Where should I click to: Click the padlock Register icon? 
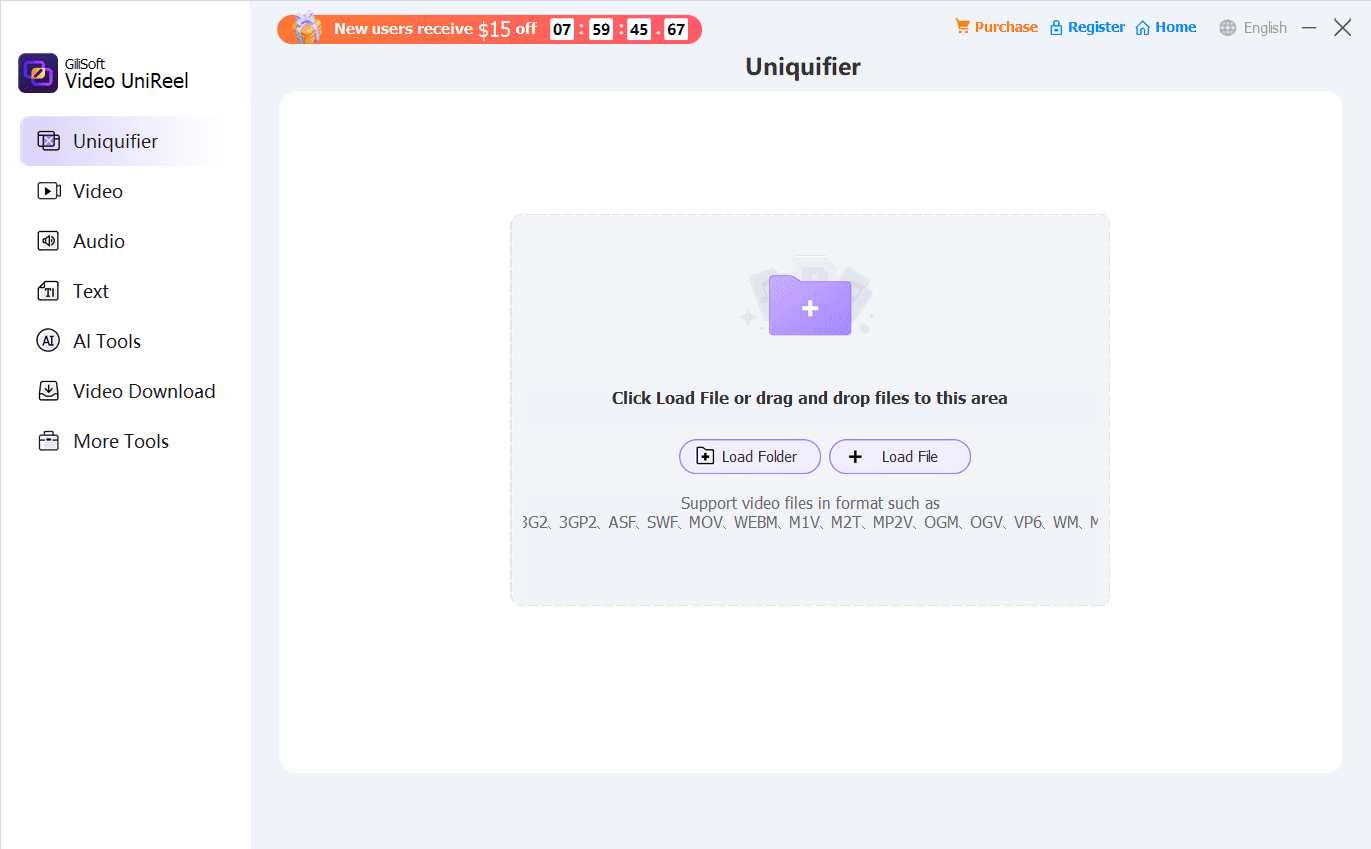(1056, 28)
